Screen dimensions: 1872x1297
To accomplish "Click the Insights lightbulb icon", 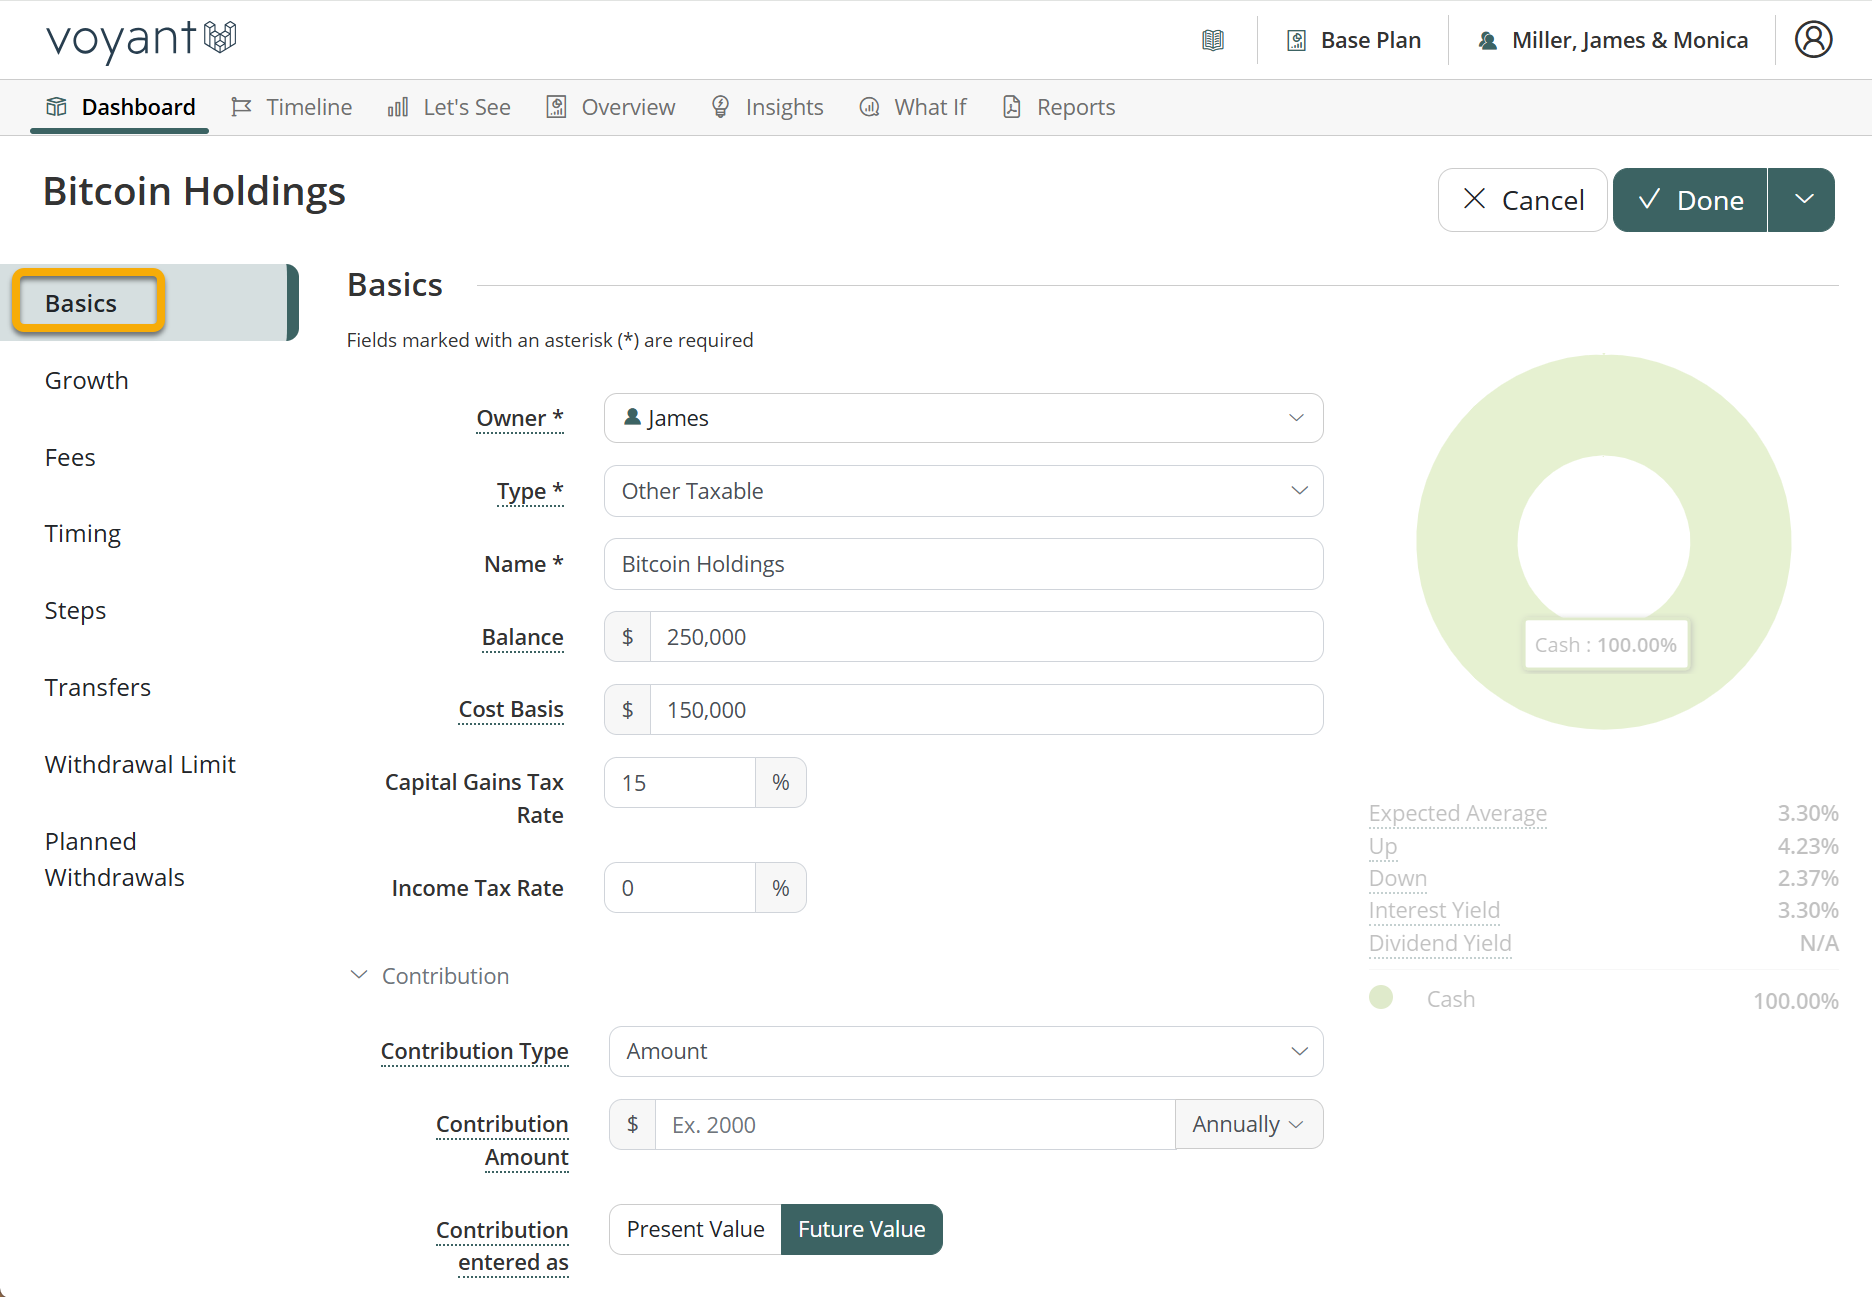I will pyautogui.click(x=720, y=107).
